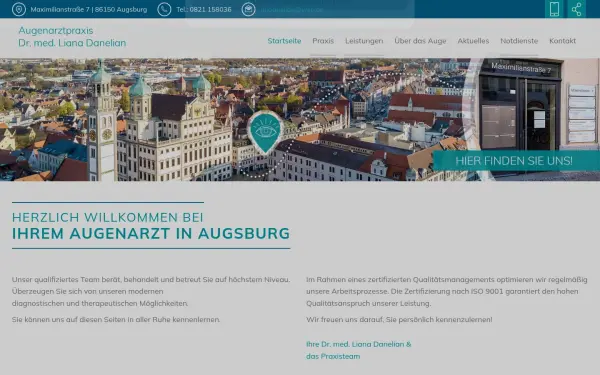Open the share icon in top bar

[x=576, y=9]
